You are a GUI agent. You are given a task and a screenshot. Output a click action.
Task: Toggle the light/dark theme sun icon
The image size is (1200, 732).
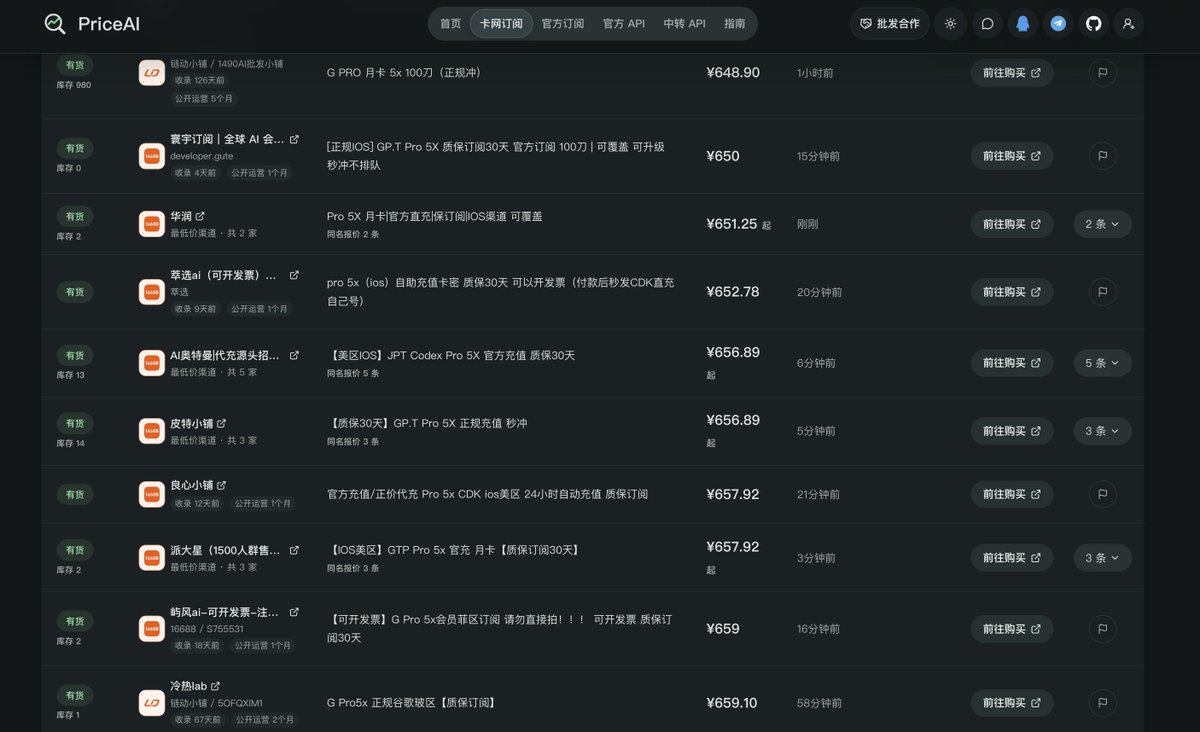pyautogui.click(x=950, y=24)
